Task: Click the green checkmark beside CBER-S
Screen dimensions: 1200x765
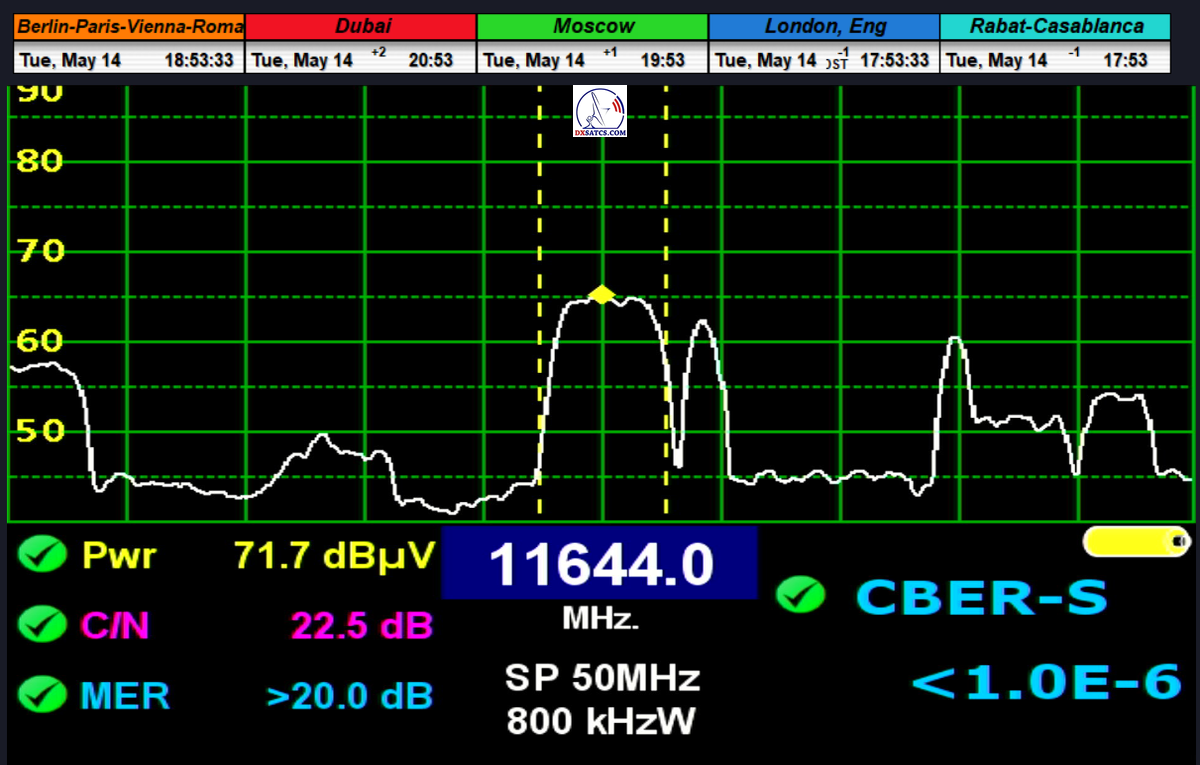Action: point(800,596)
